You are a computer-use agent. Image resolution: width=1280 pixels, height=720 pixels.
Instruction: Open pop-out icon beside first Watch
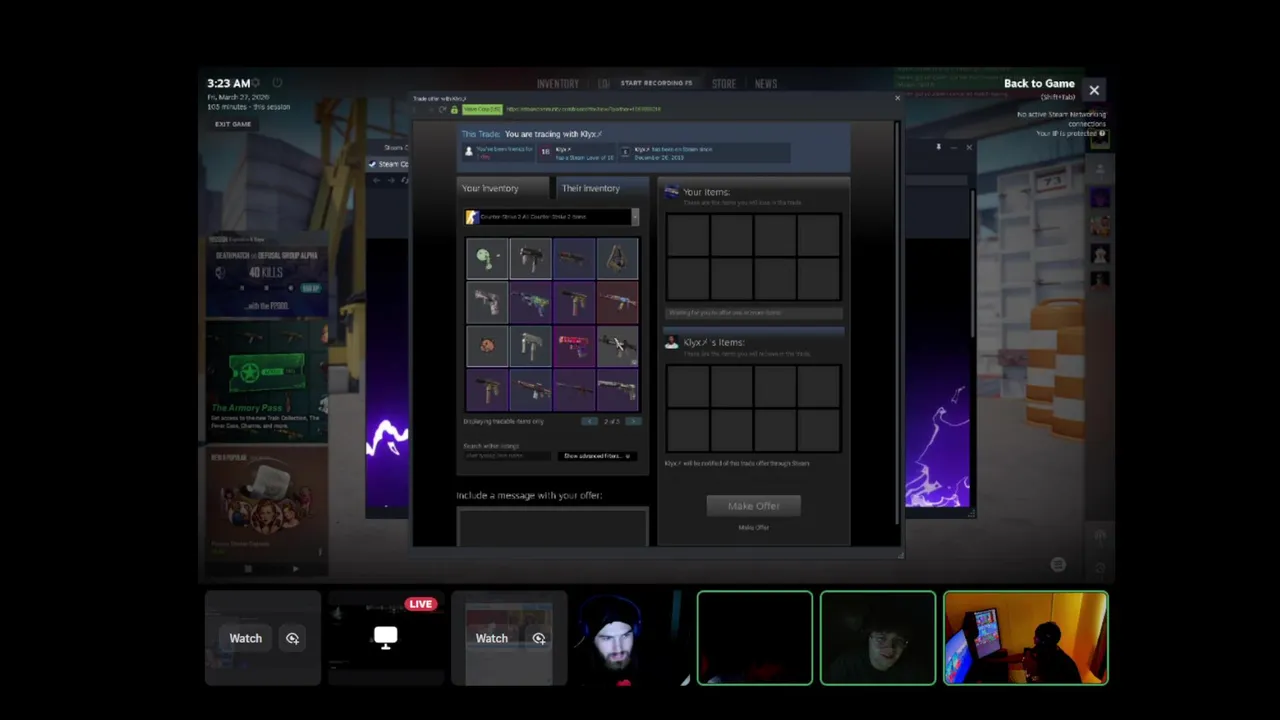tap(292, 638)
